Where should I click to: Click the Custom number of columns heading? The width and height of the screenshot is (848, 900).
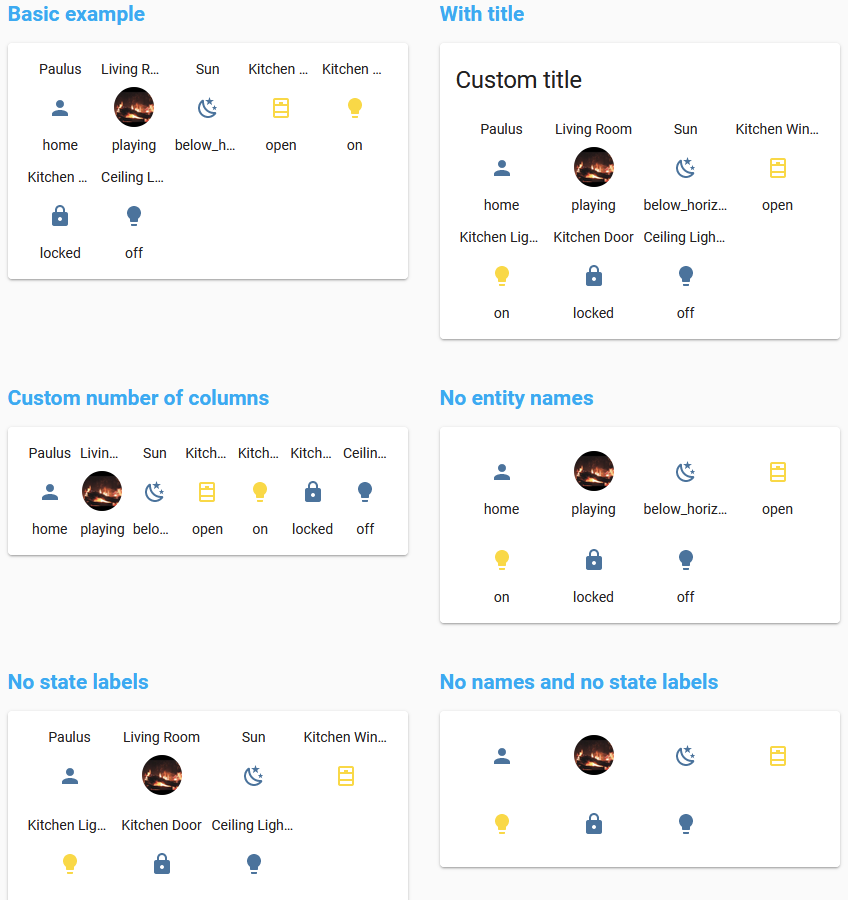click(138, 398)
